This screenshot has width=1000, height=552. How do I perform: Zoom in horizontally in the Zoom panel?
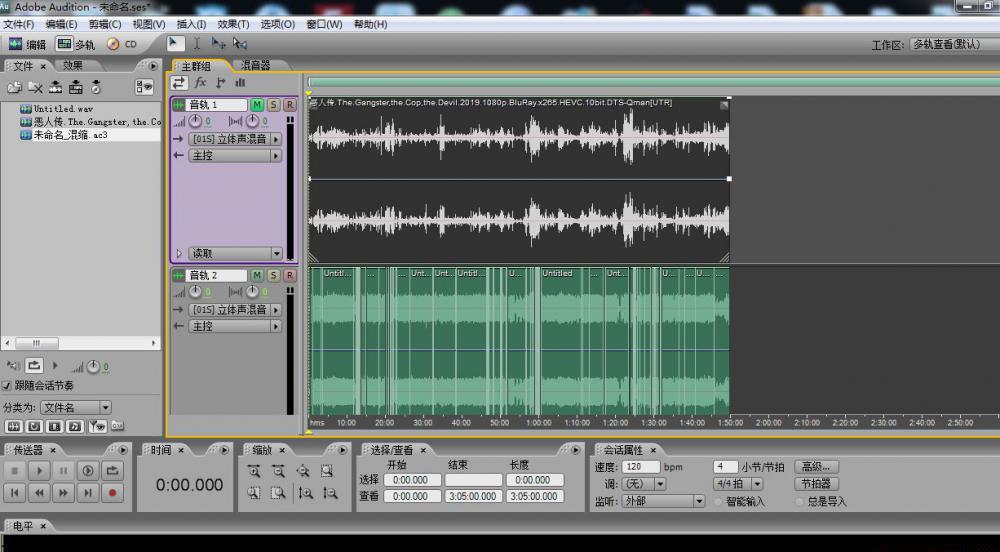tap(254, 471)
